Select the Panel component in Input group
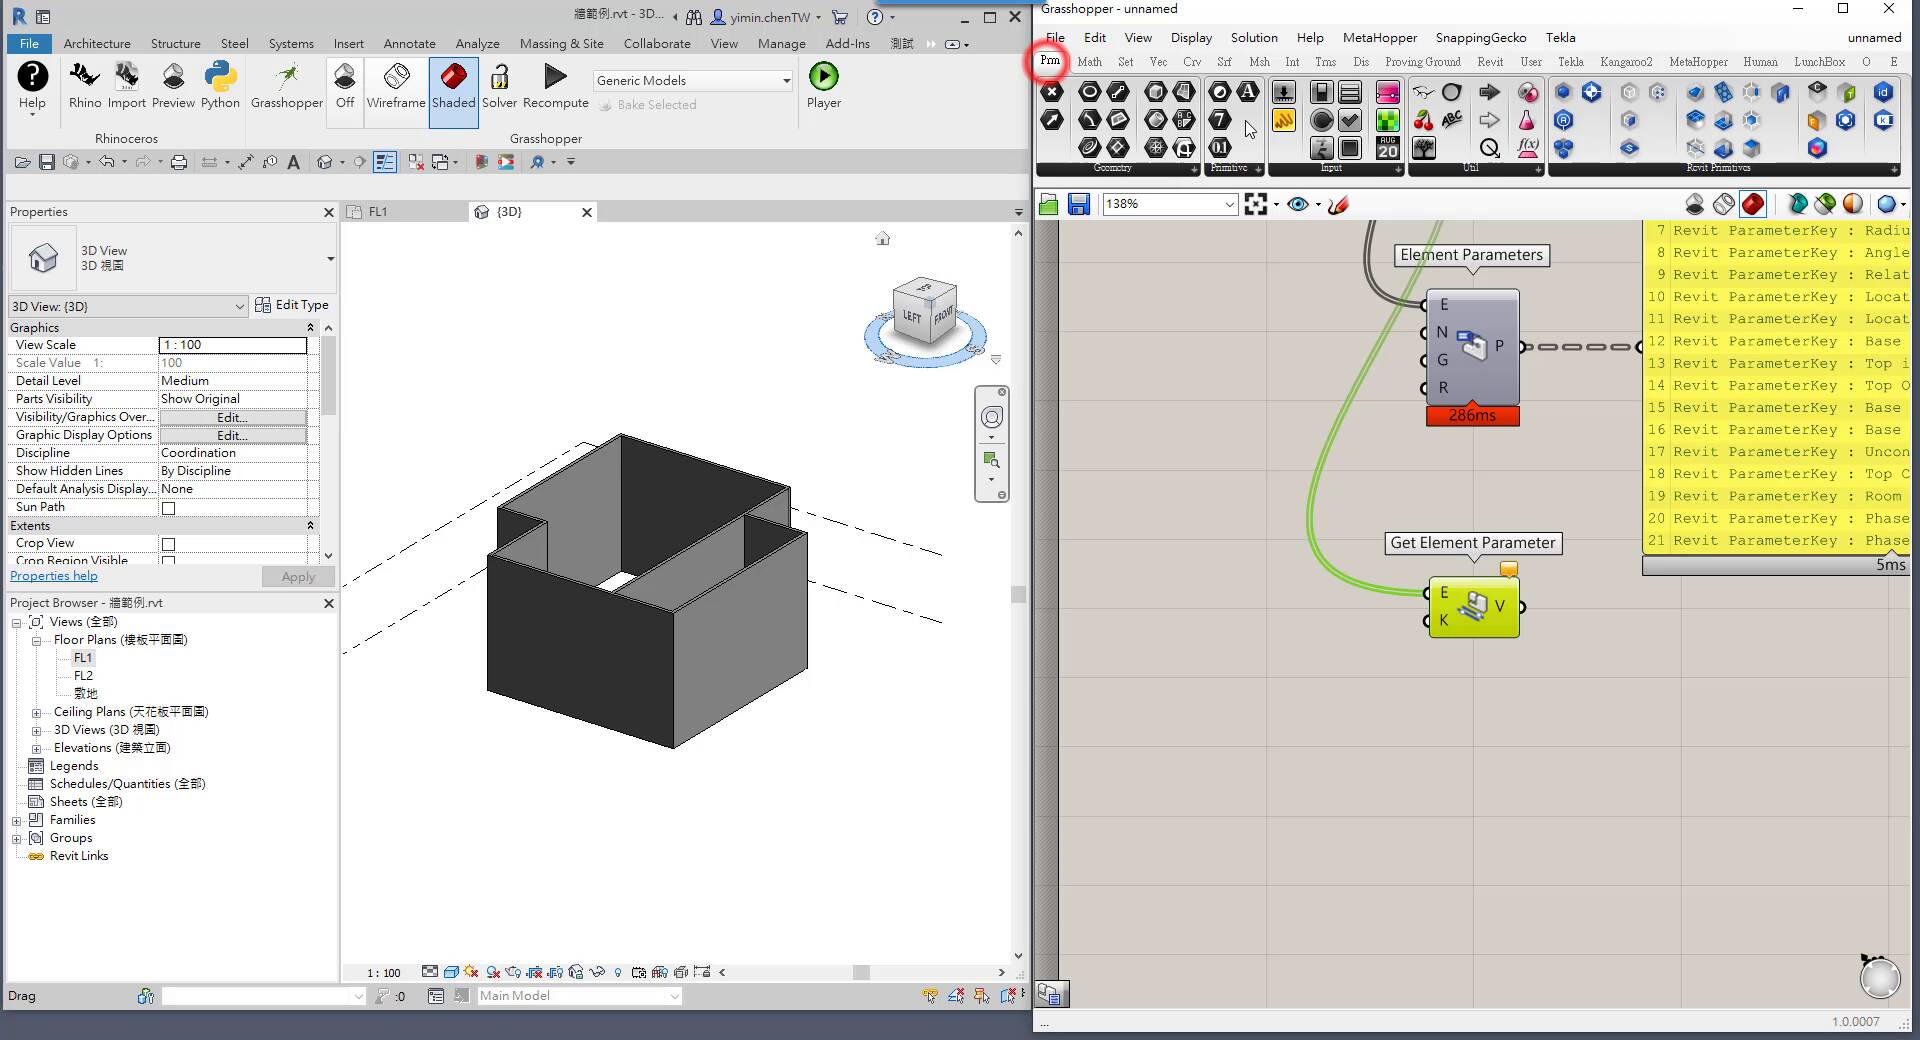Viewport: 1920px width, 1040px height. (1283, 120)
